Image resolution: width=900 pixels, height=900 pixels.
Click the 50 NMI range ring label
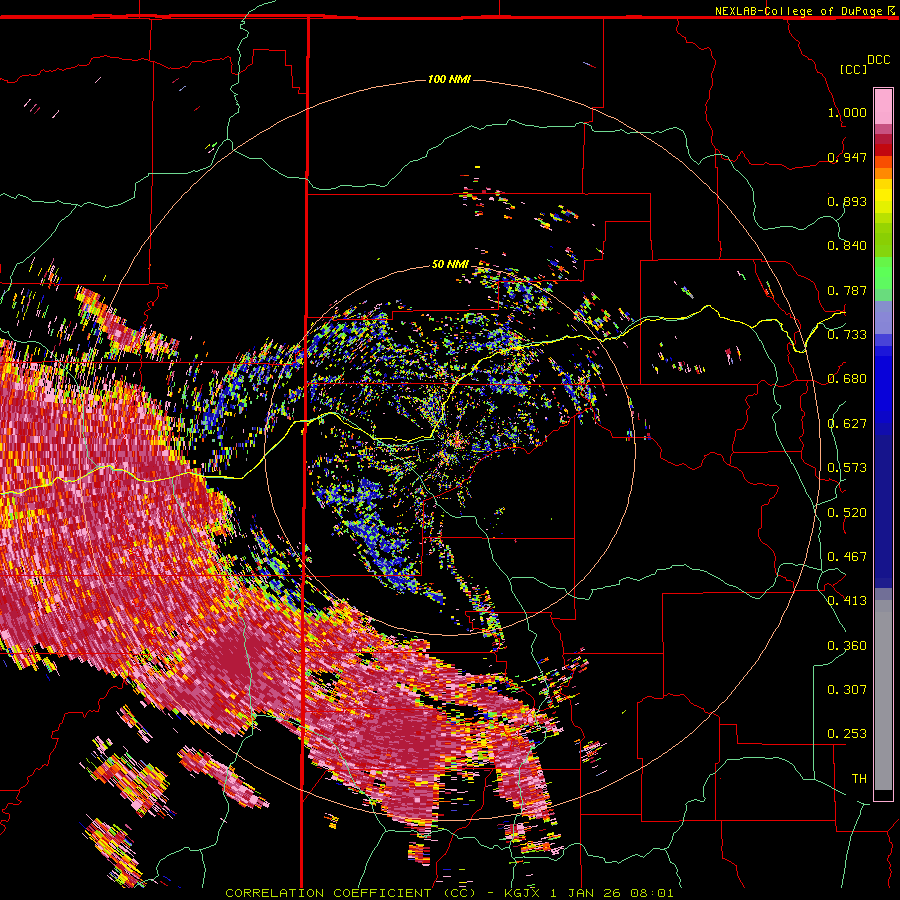(x=450, y=264)
